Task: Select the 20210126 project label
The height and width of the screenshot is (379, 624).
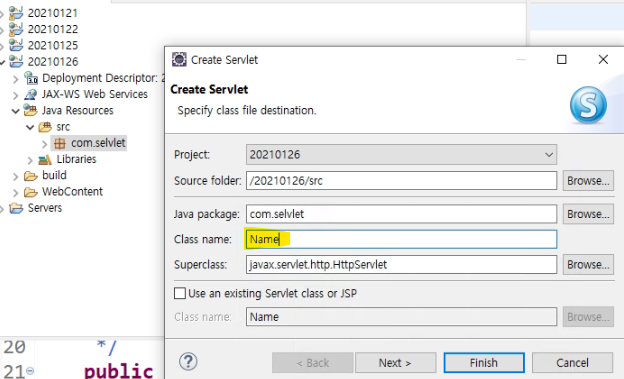Action: [x=53, y=62]
